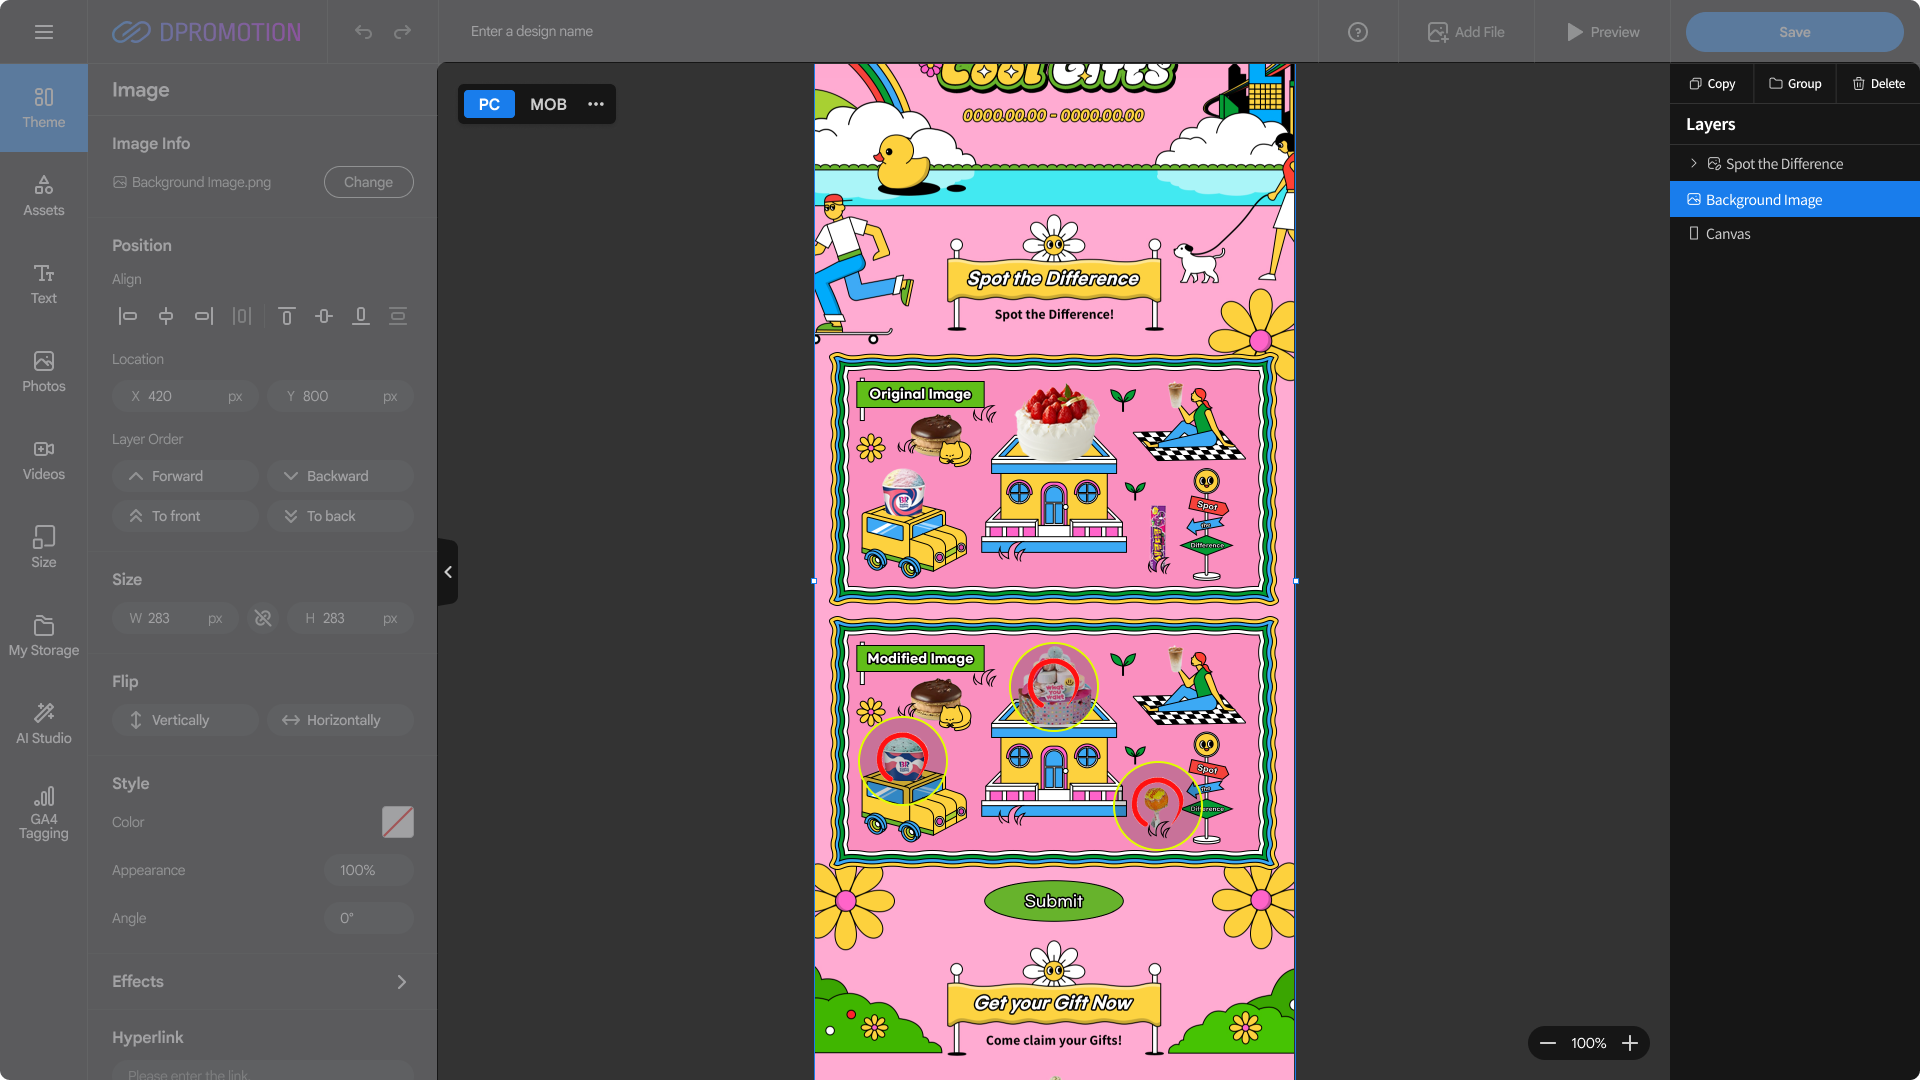Align left edges icon
The image size is (1920, 1080).
pyautogui.click(x=127, y=316)
